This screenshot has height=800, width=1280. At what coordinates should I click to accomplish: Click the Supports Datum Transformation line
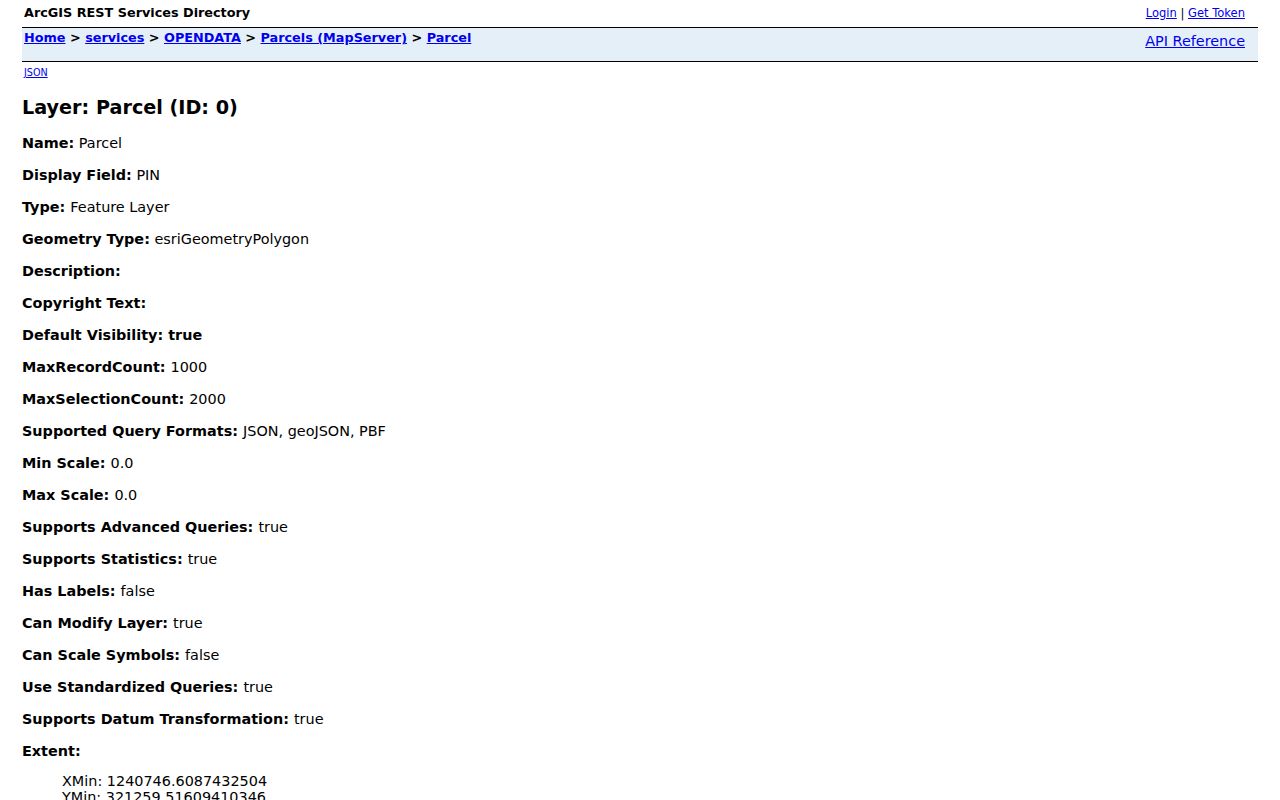click(x=173, y=719)
